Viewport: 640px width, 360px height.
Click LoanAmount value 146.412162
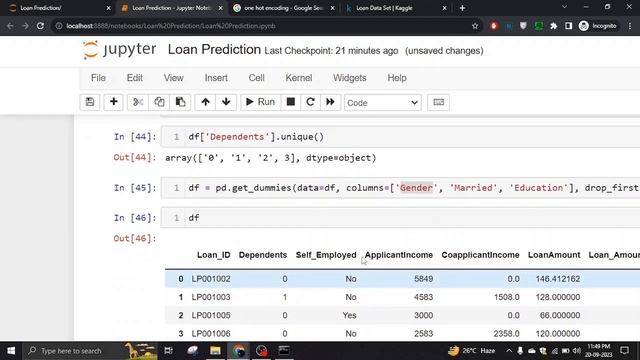pyautogui.click(x=558, y=279)
